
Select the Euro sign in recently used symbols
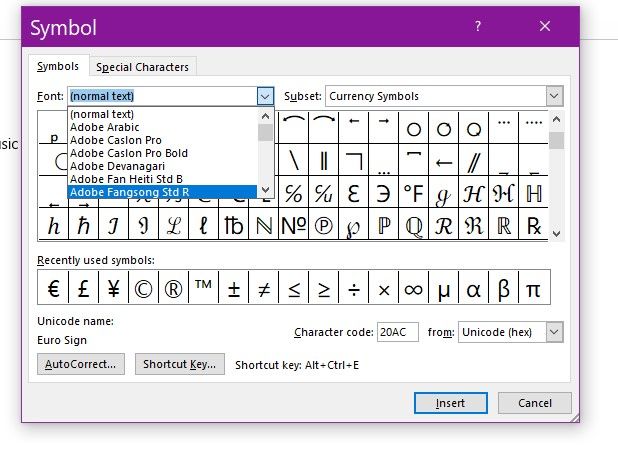point(53,288)
